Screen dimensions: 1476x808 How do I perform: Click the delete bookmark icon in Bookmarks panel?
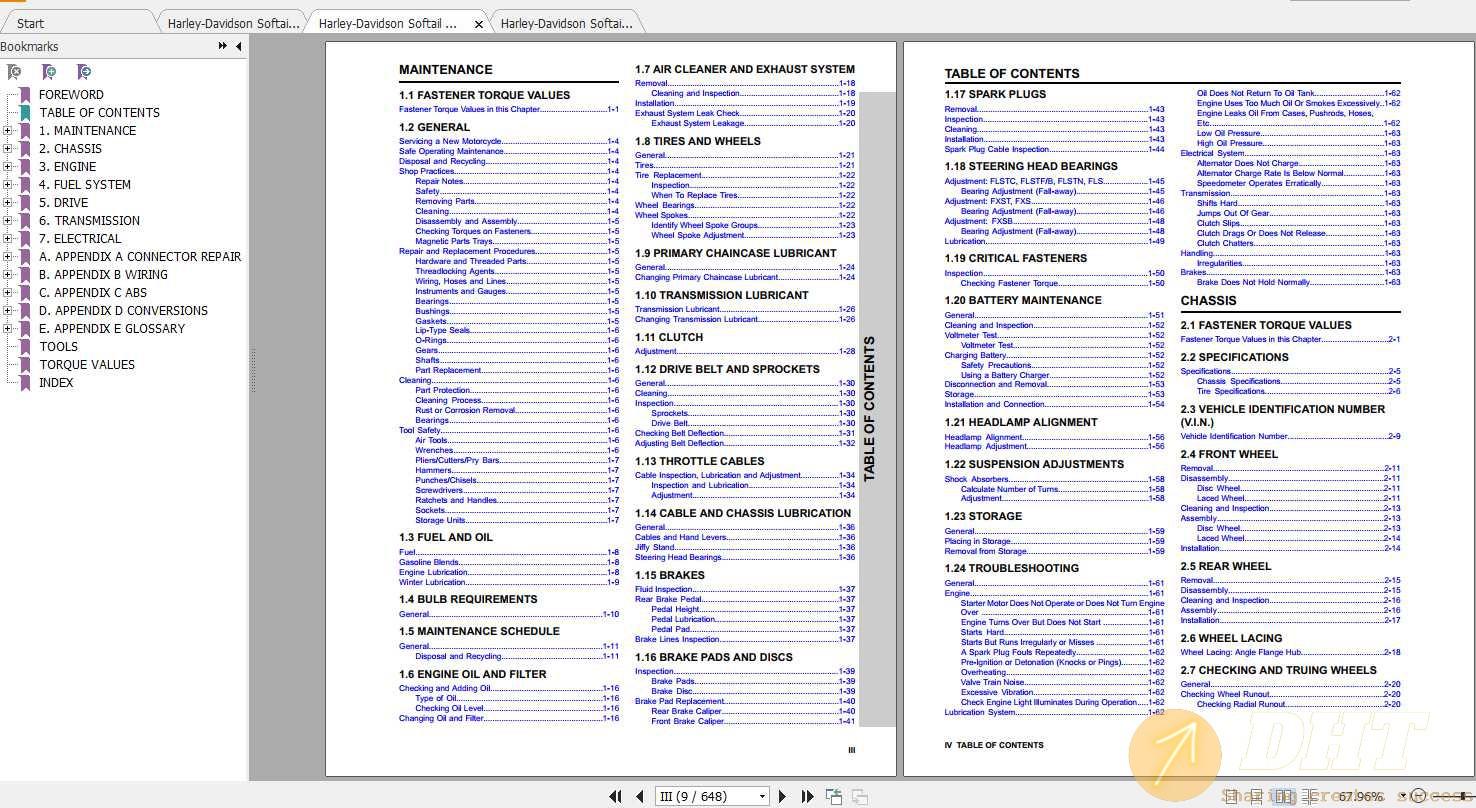point(14,72)
